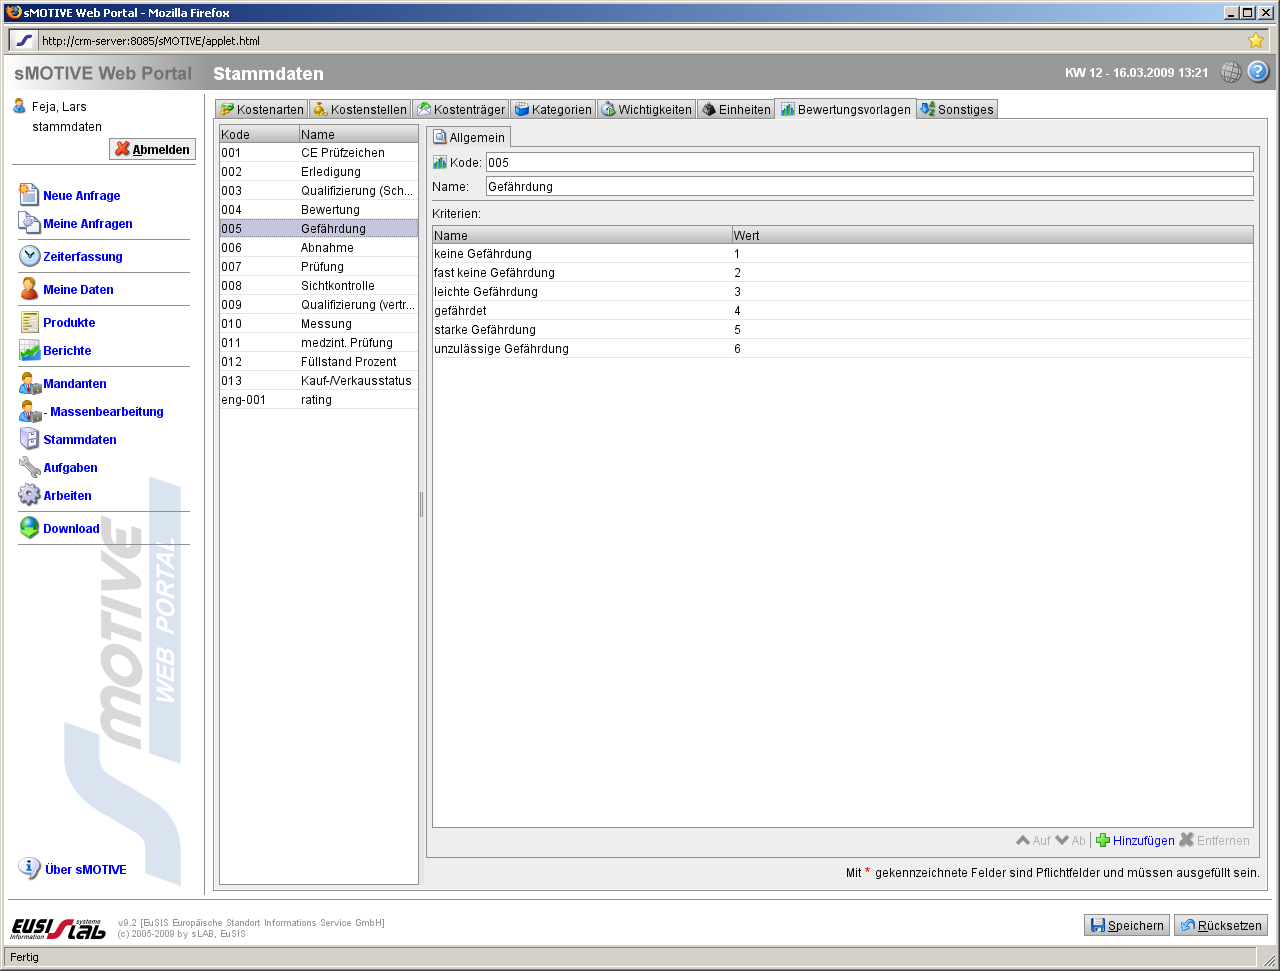
Task: Click into the Name input field
Action: pos(869,186)
